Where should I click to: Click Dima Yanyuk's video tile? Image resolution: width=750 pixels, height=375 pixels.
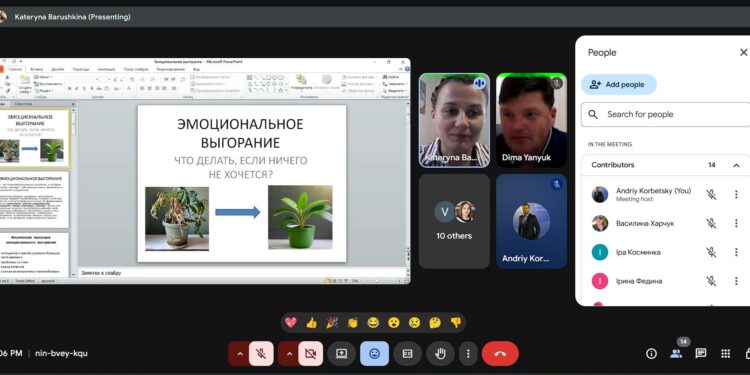(531, 120)
